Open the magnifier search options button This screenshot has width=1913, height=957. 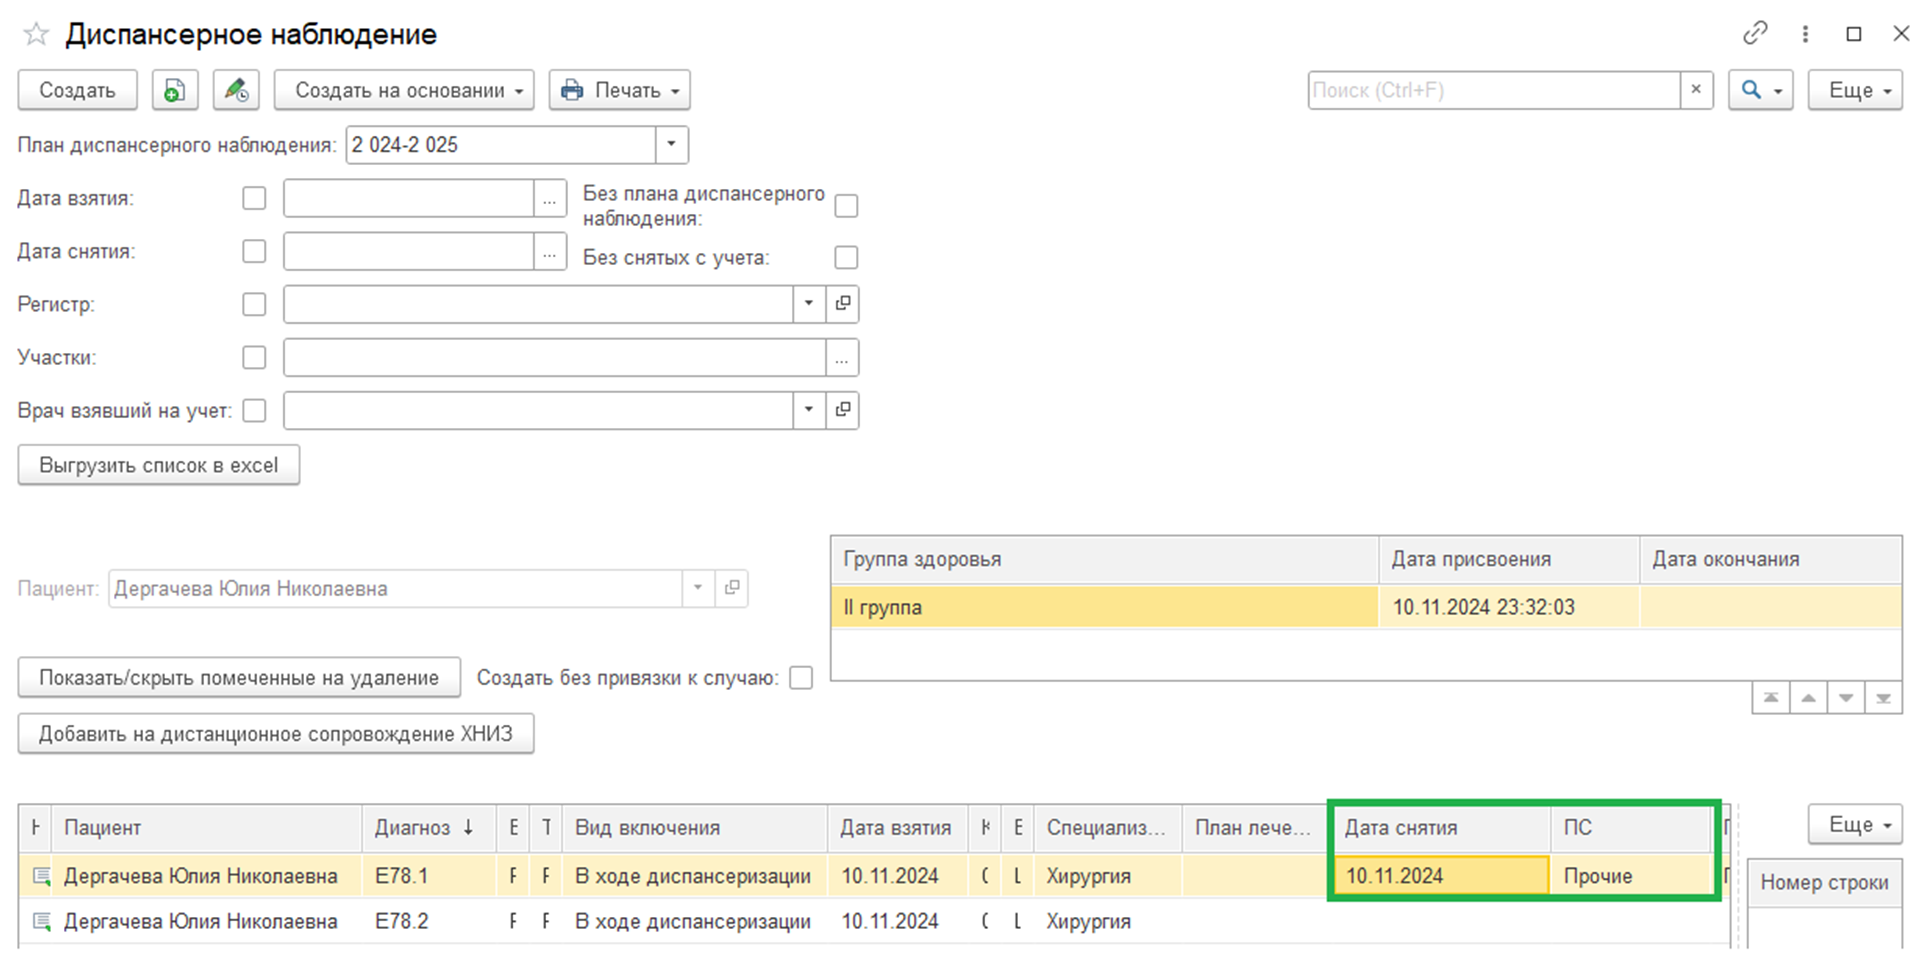point(1760,90)
